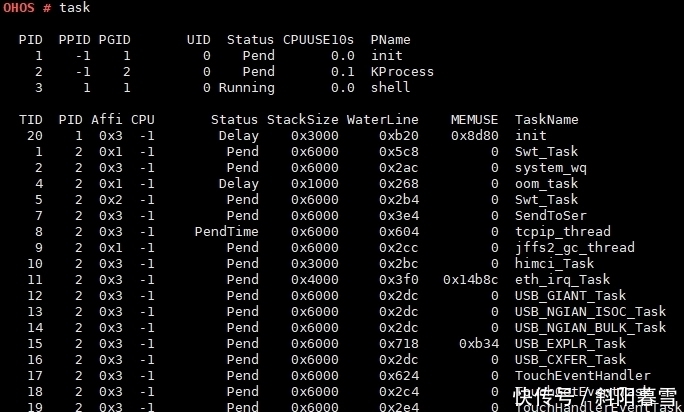Select the USB_EXPLR_Task task name
The image size is (684, 412).
[x=570, y=344]
